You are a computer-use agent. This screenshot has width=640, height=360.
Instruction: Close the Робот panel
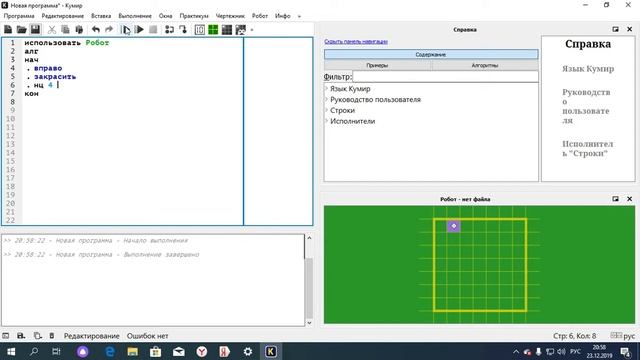point(629,199)
